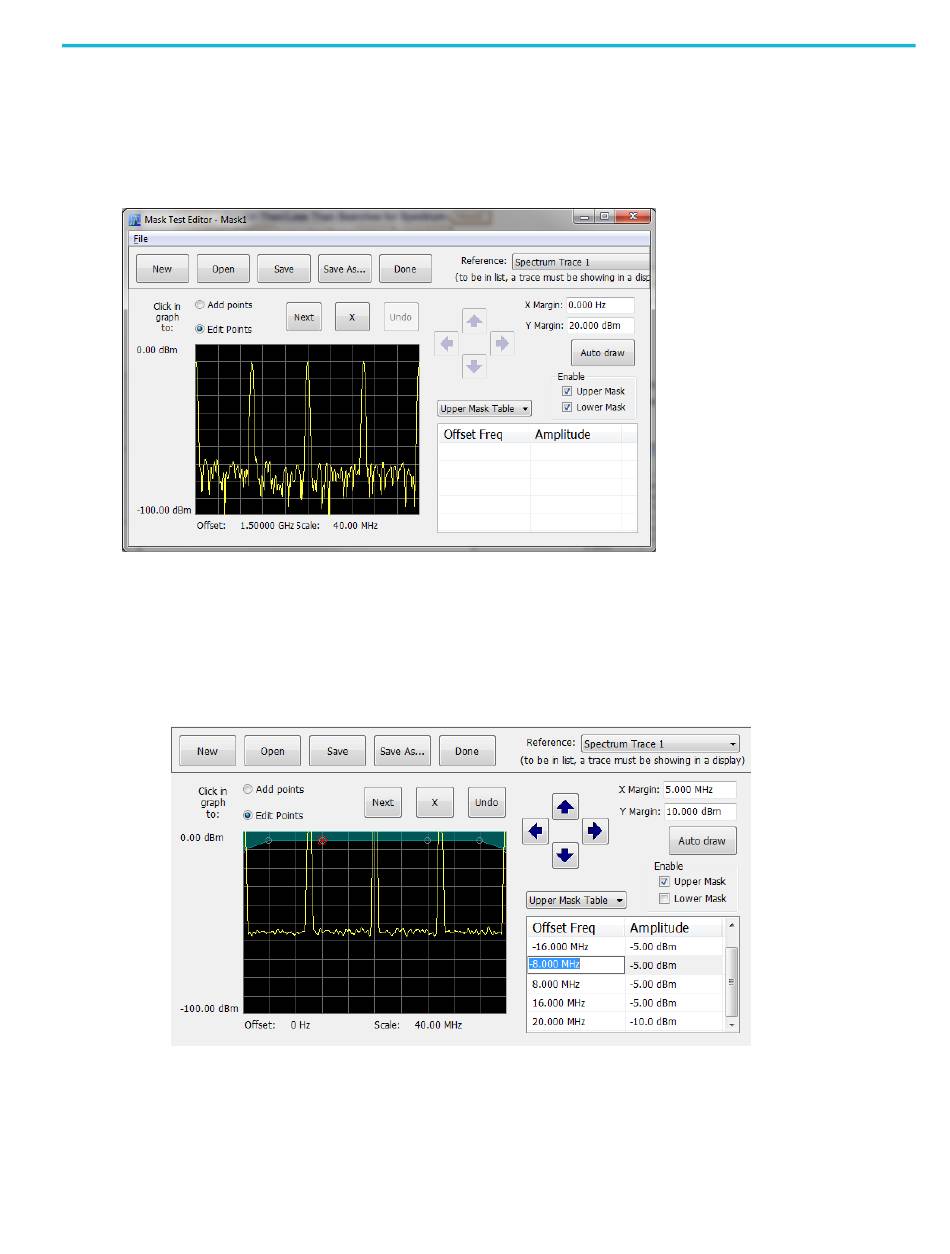Click the blue right arrow in lower editor
This screenshot has height=1254, width=950.
[595, 831]
